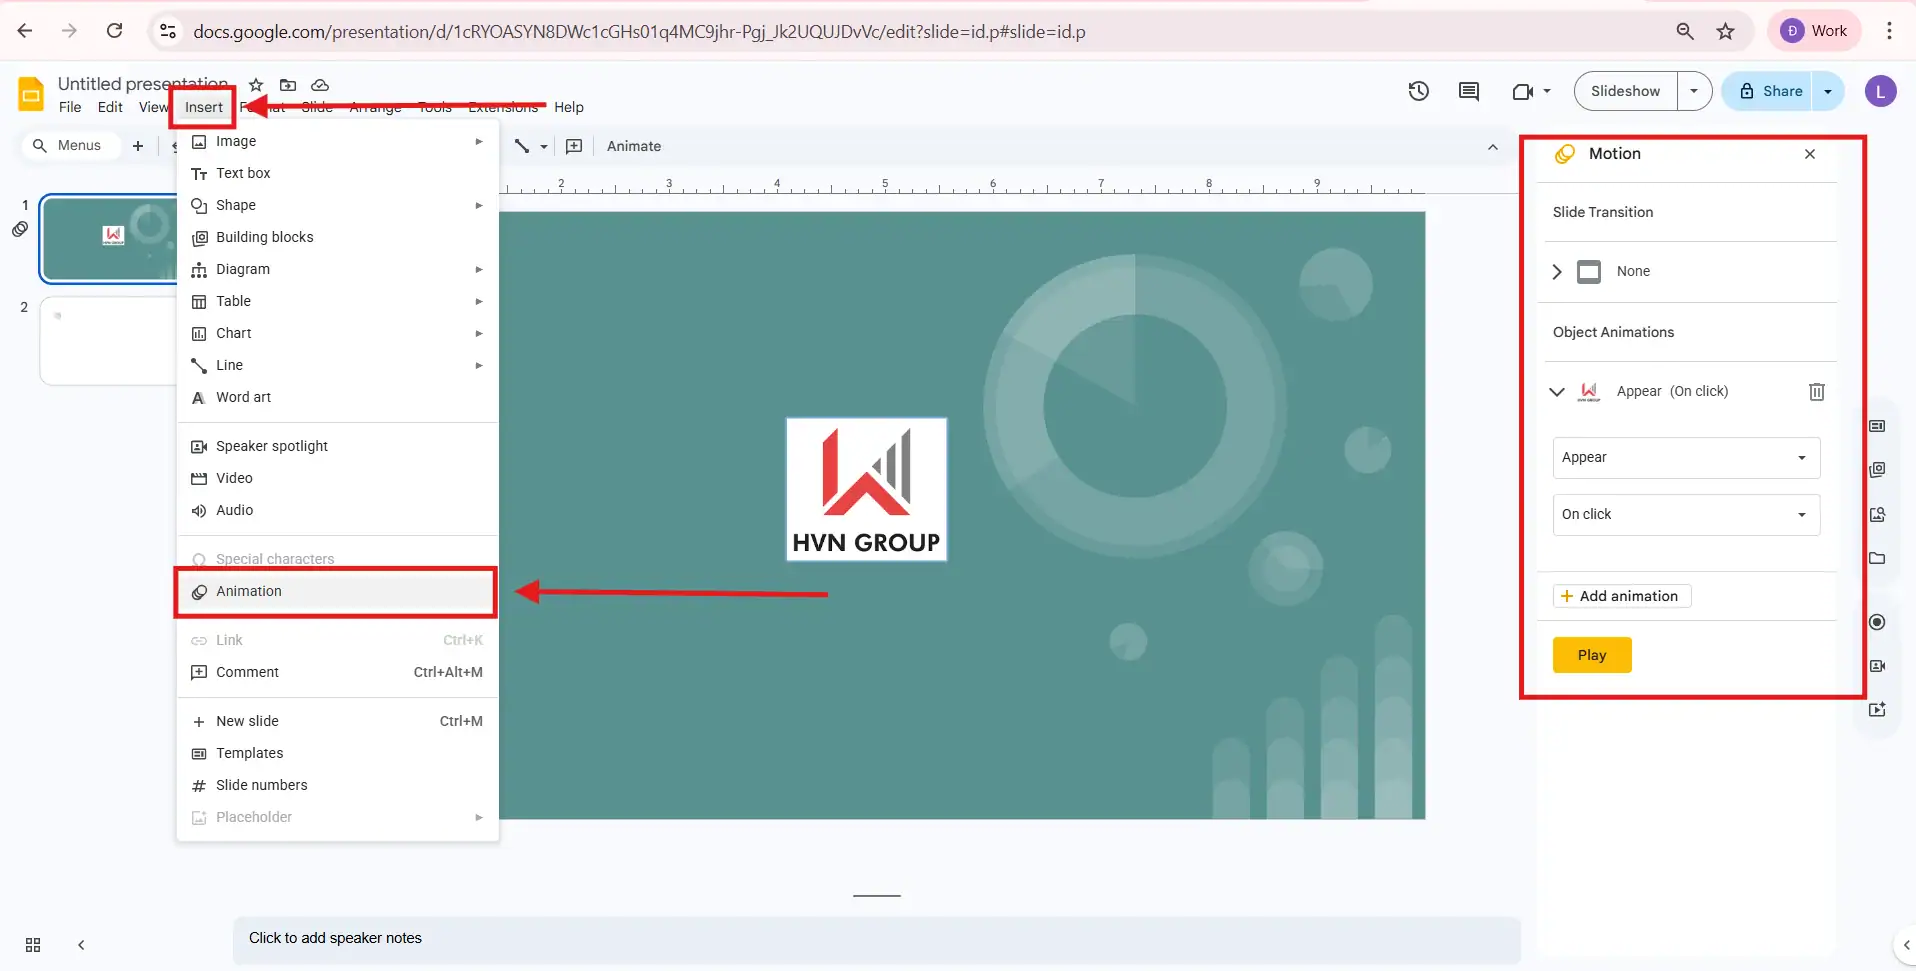The width and height of the screenshot is (1916, 971).
Task: Open the comments history icon
Action: point(1468,91)
